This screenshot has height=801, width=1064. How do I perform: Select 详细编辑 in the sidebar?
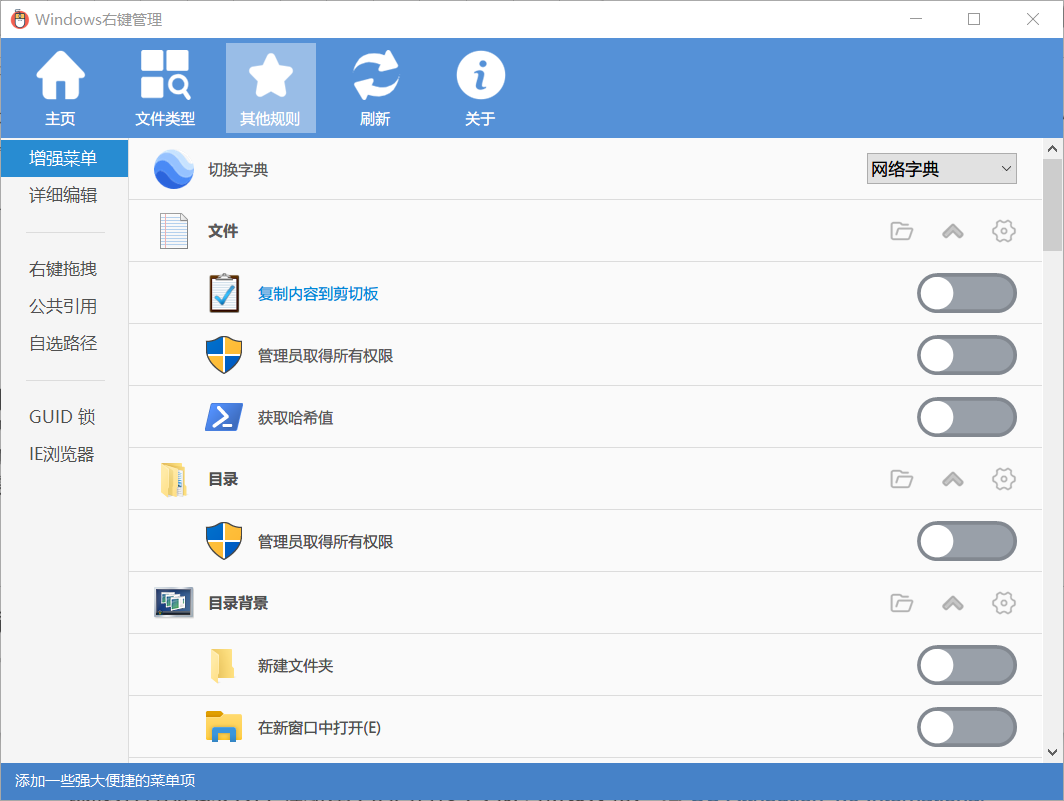click(x=63, y=195)
